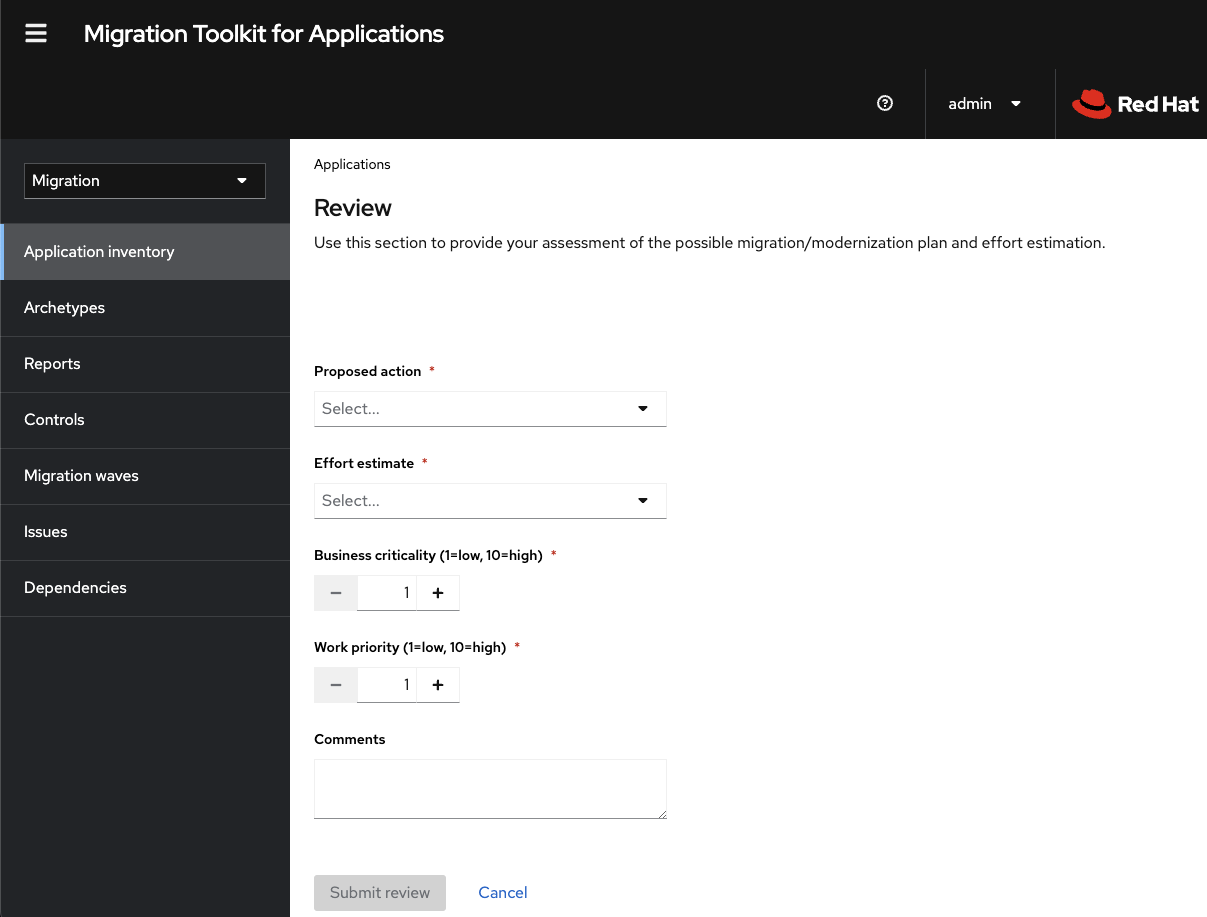The image size is (1207, 917).
Task: Increase Work priority with plus button
Action: point(438,685)
